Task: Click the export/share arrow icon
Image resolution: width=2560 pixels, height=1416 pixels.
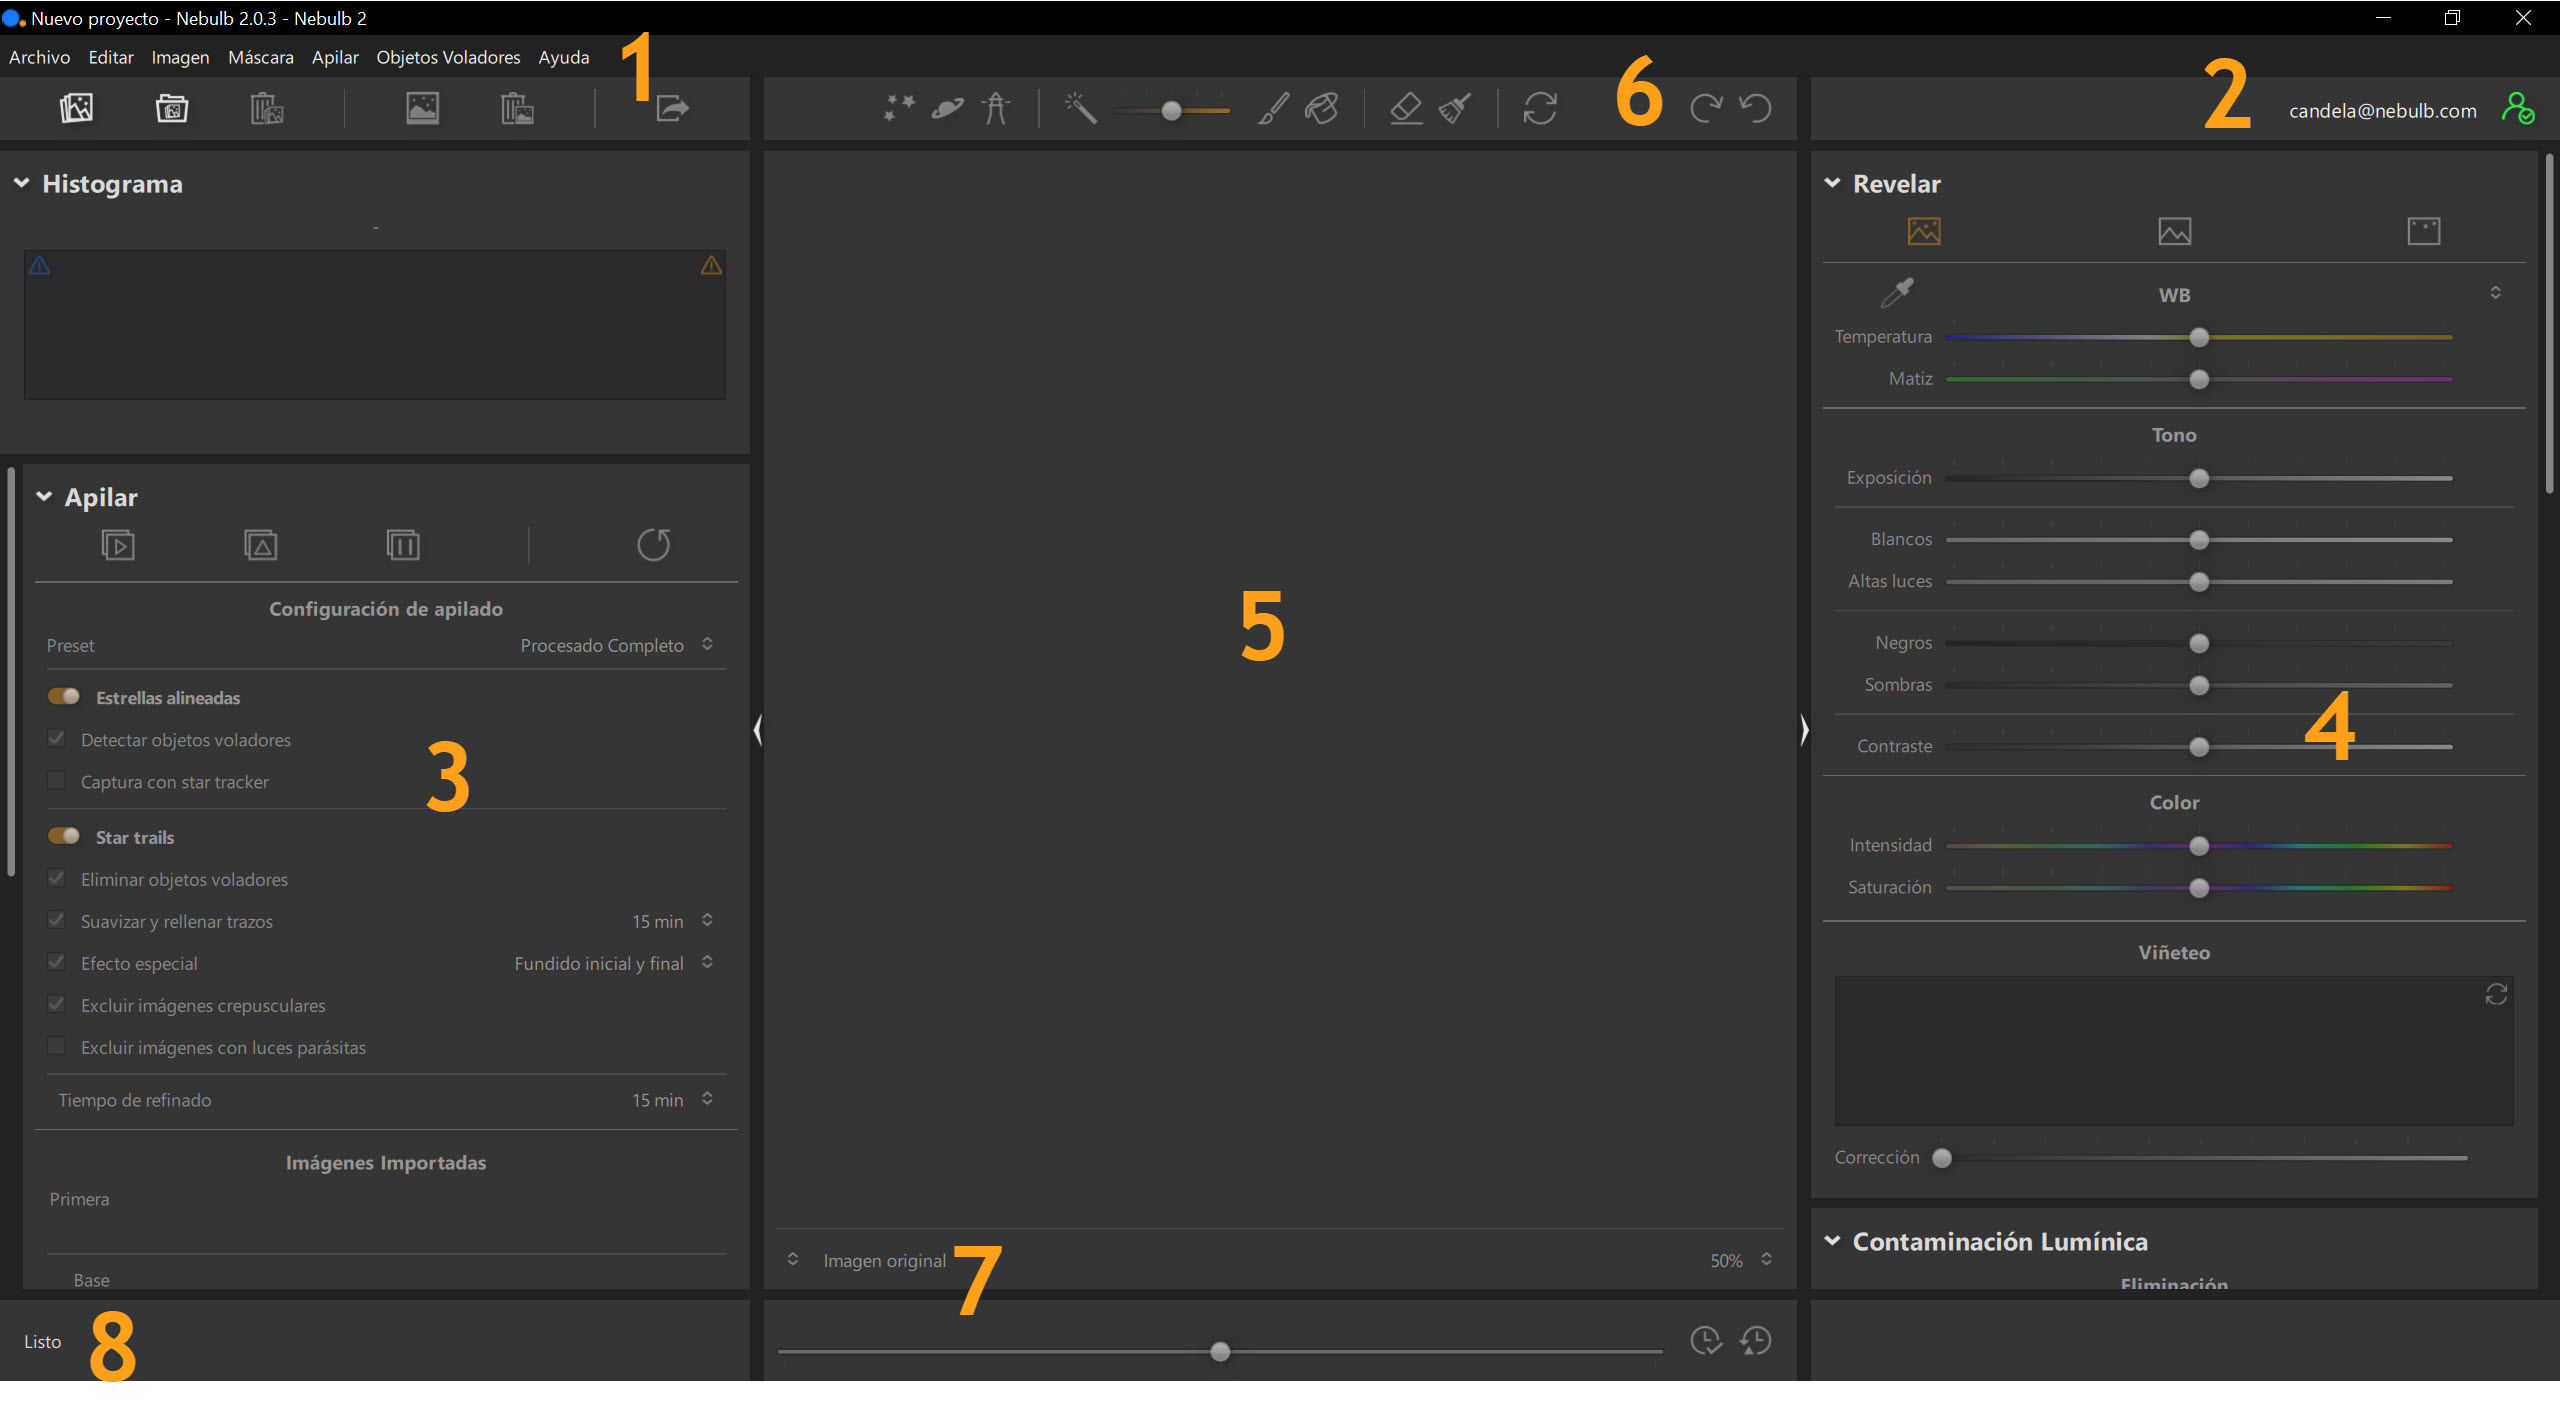Action: [672, 108]
